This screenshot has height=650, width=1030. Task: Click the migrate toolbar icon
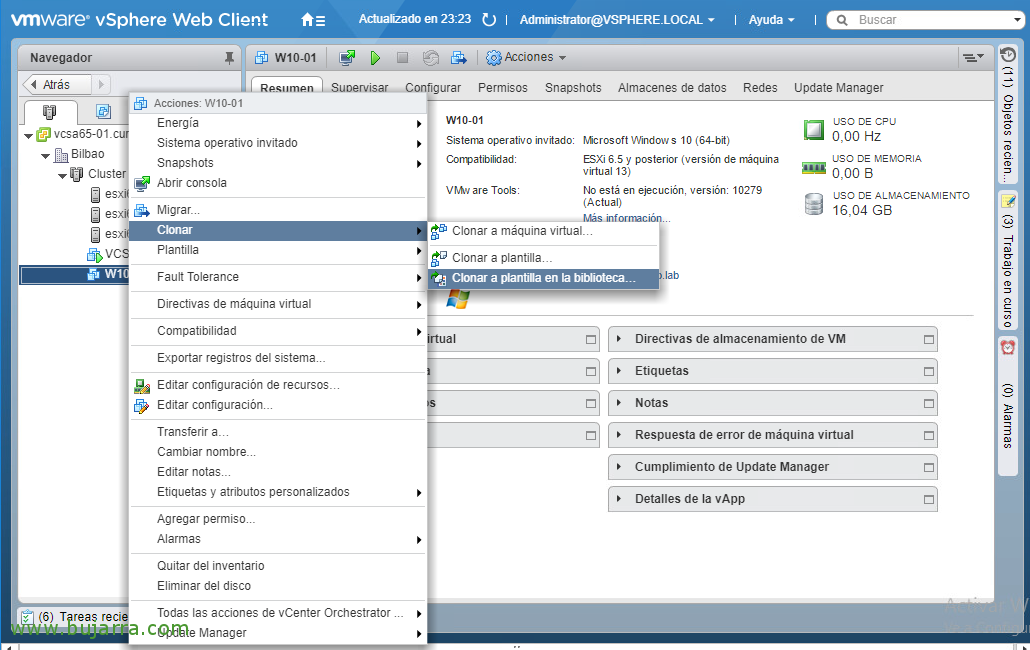coord(459,58)
